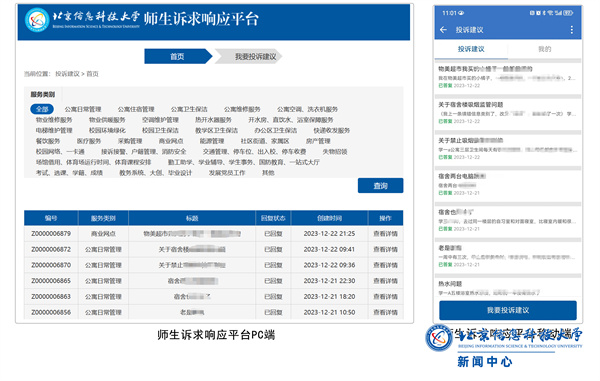Open the 宿舍两台电脑 item in the mobile list

pos(508,184)
